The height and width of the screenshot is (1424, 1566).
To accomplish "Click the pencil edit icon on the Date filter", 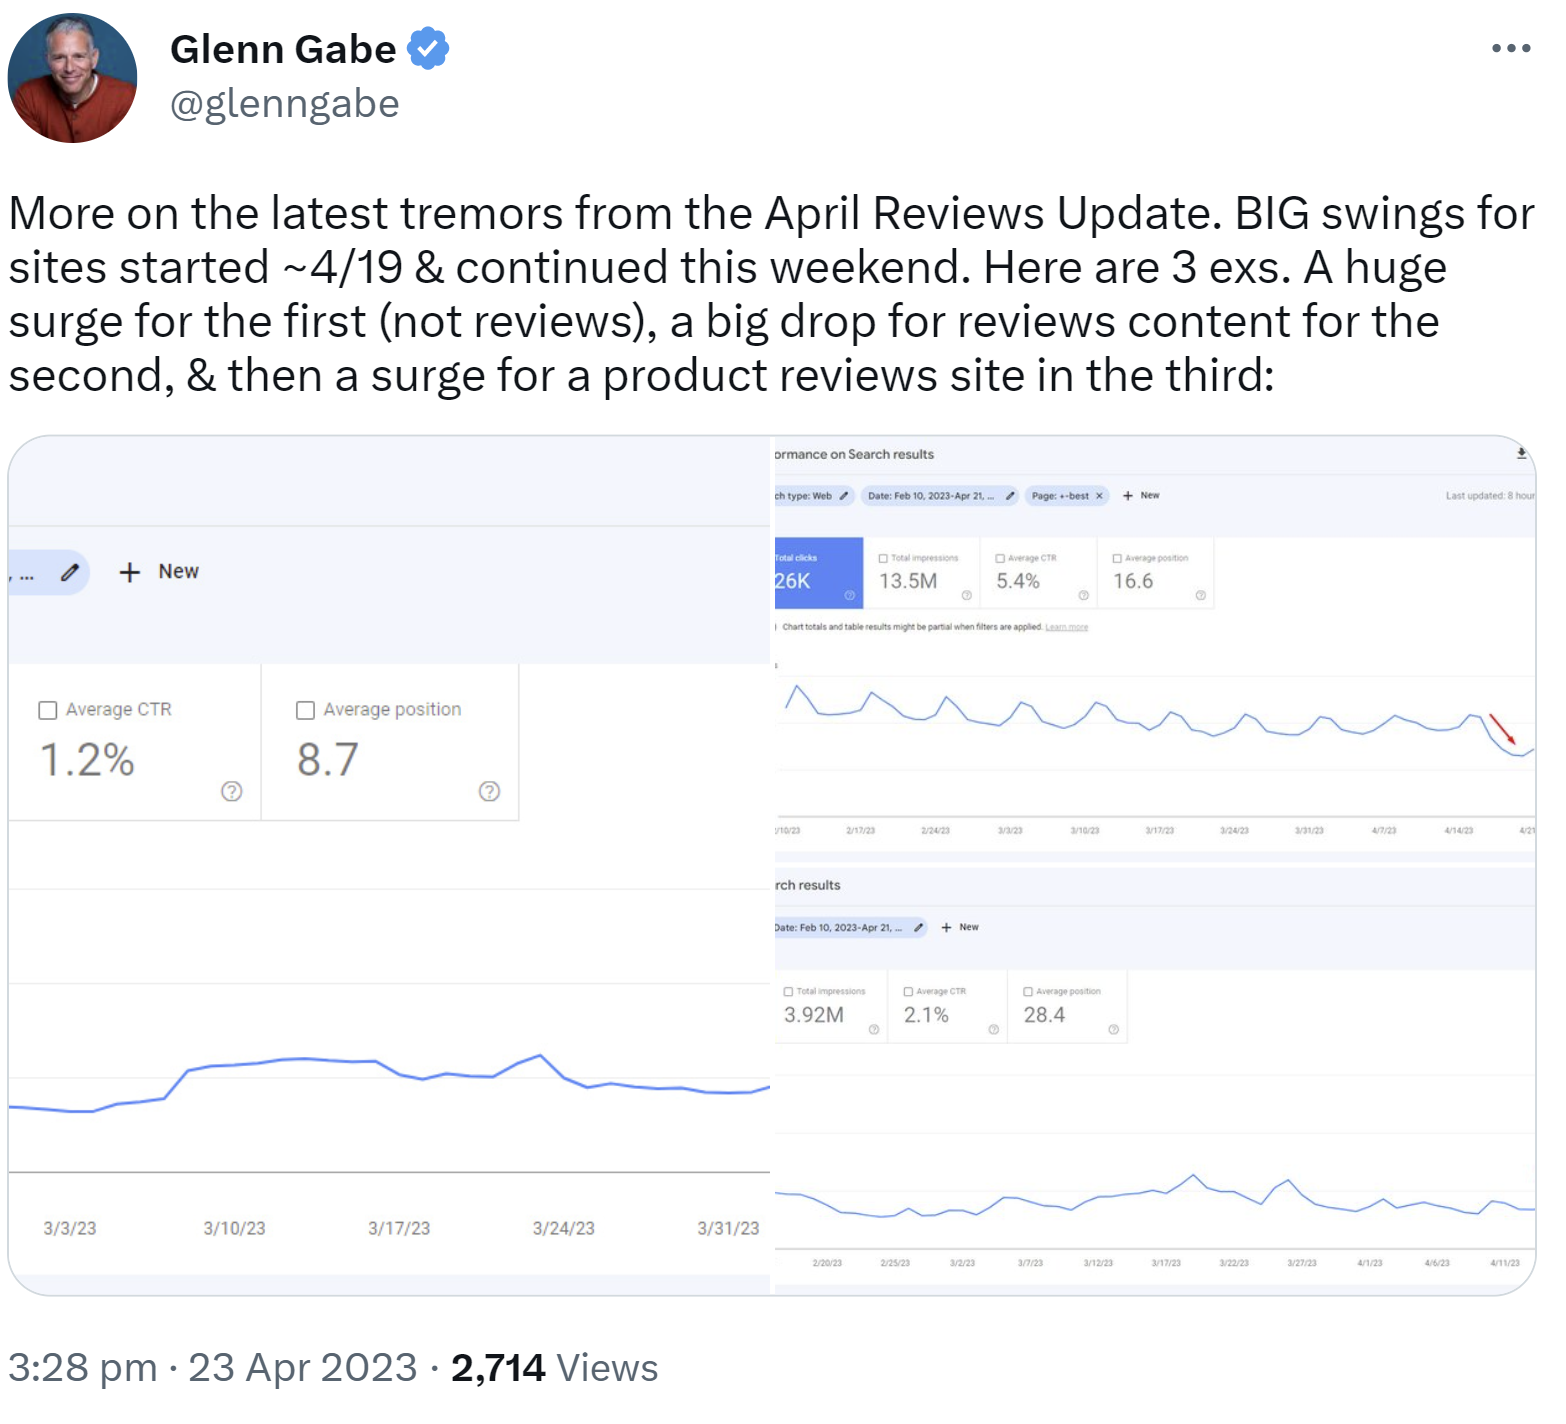I will click(x=1009, y=495).
